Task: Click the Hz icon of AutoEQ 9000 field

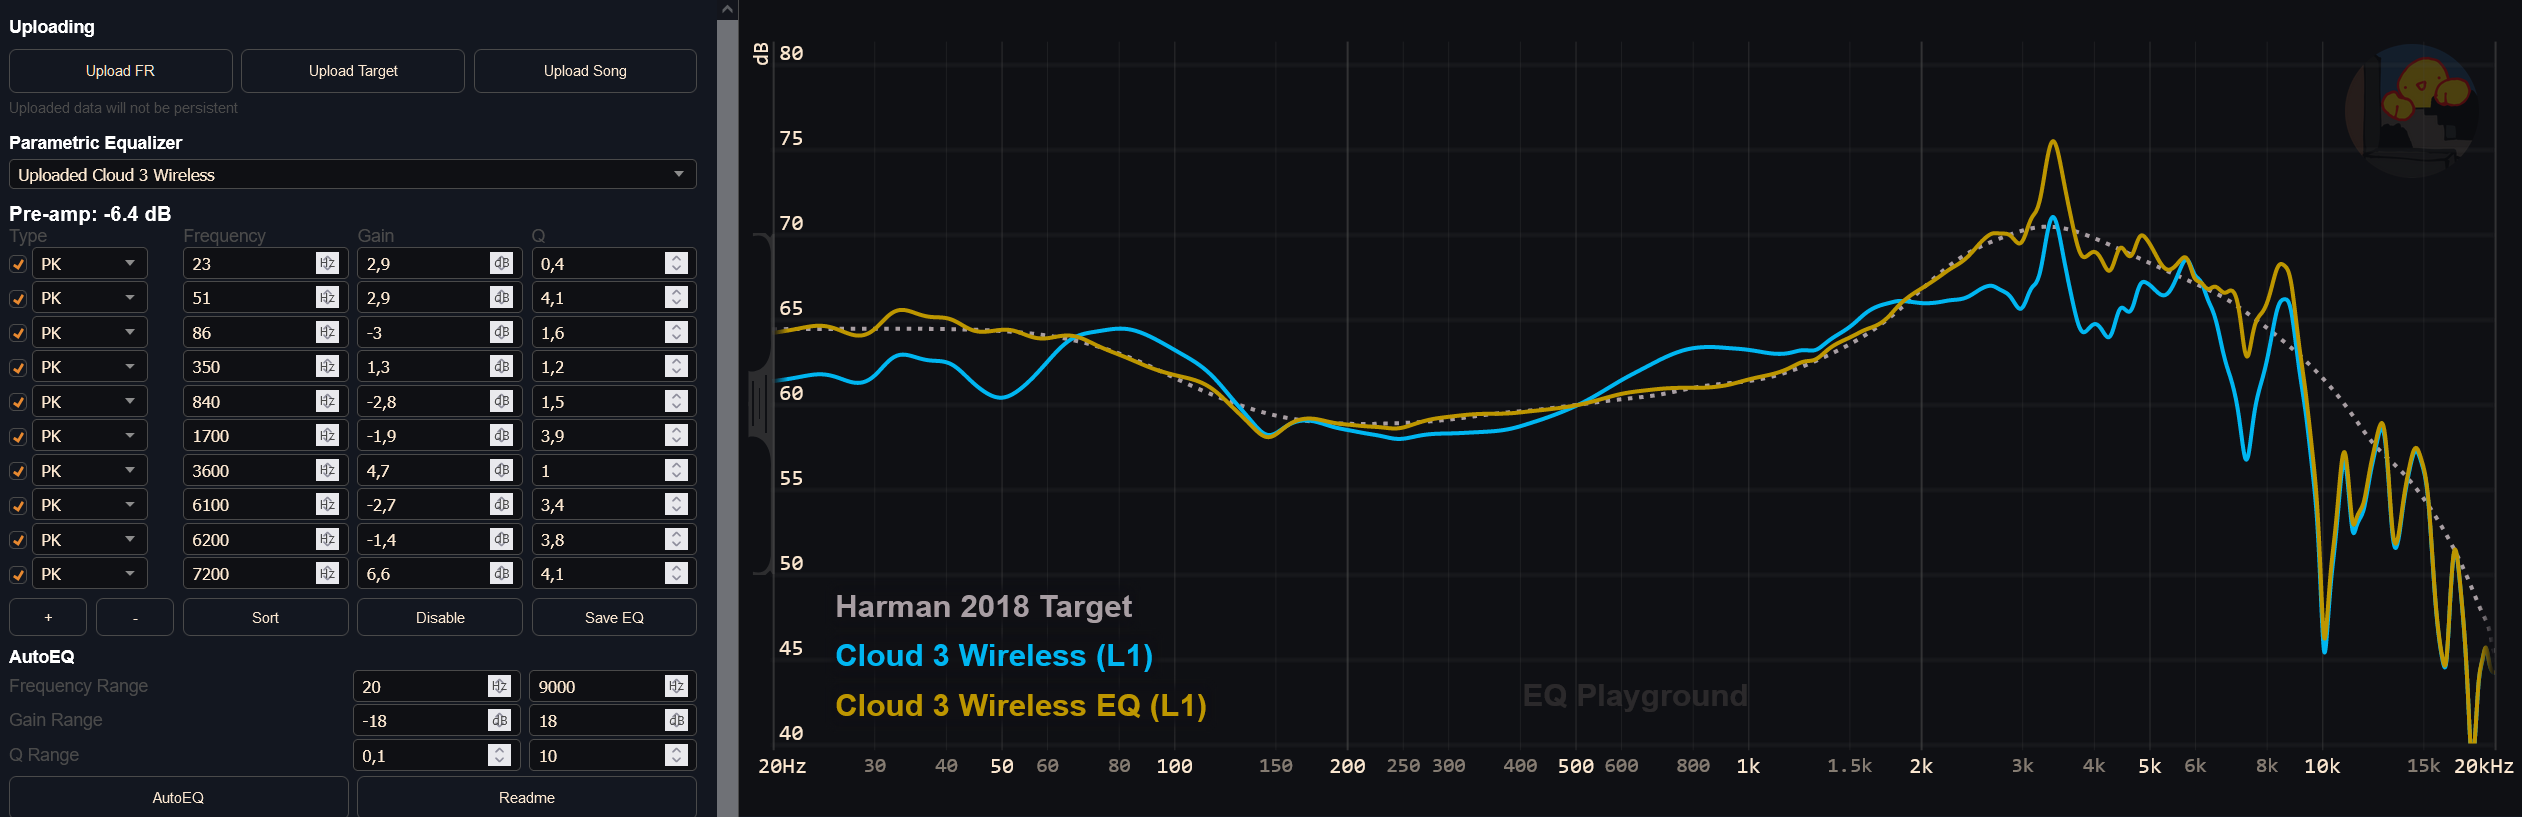Action: coord(676,686)
